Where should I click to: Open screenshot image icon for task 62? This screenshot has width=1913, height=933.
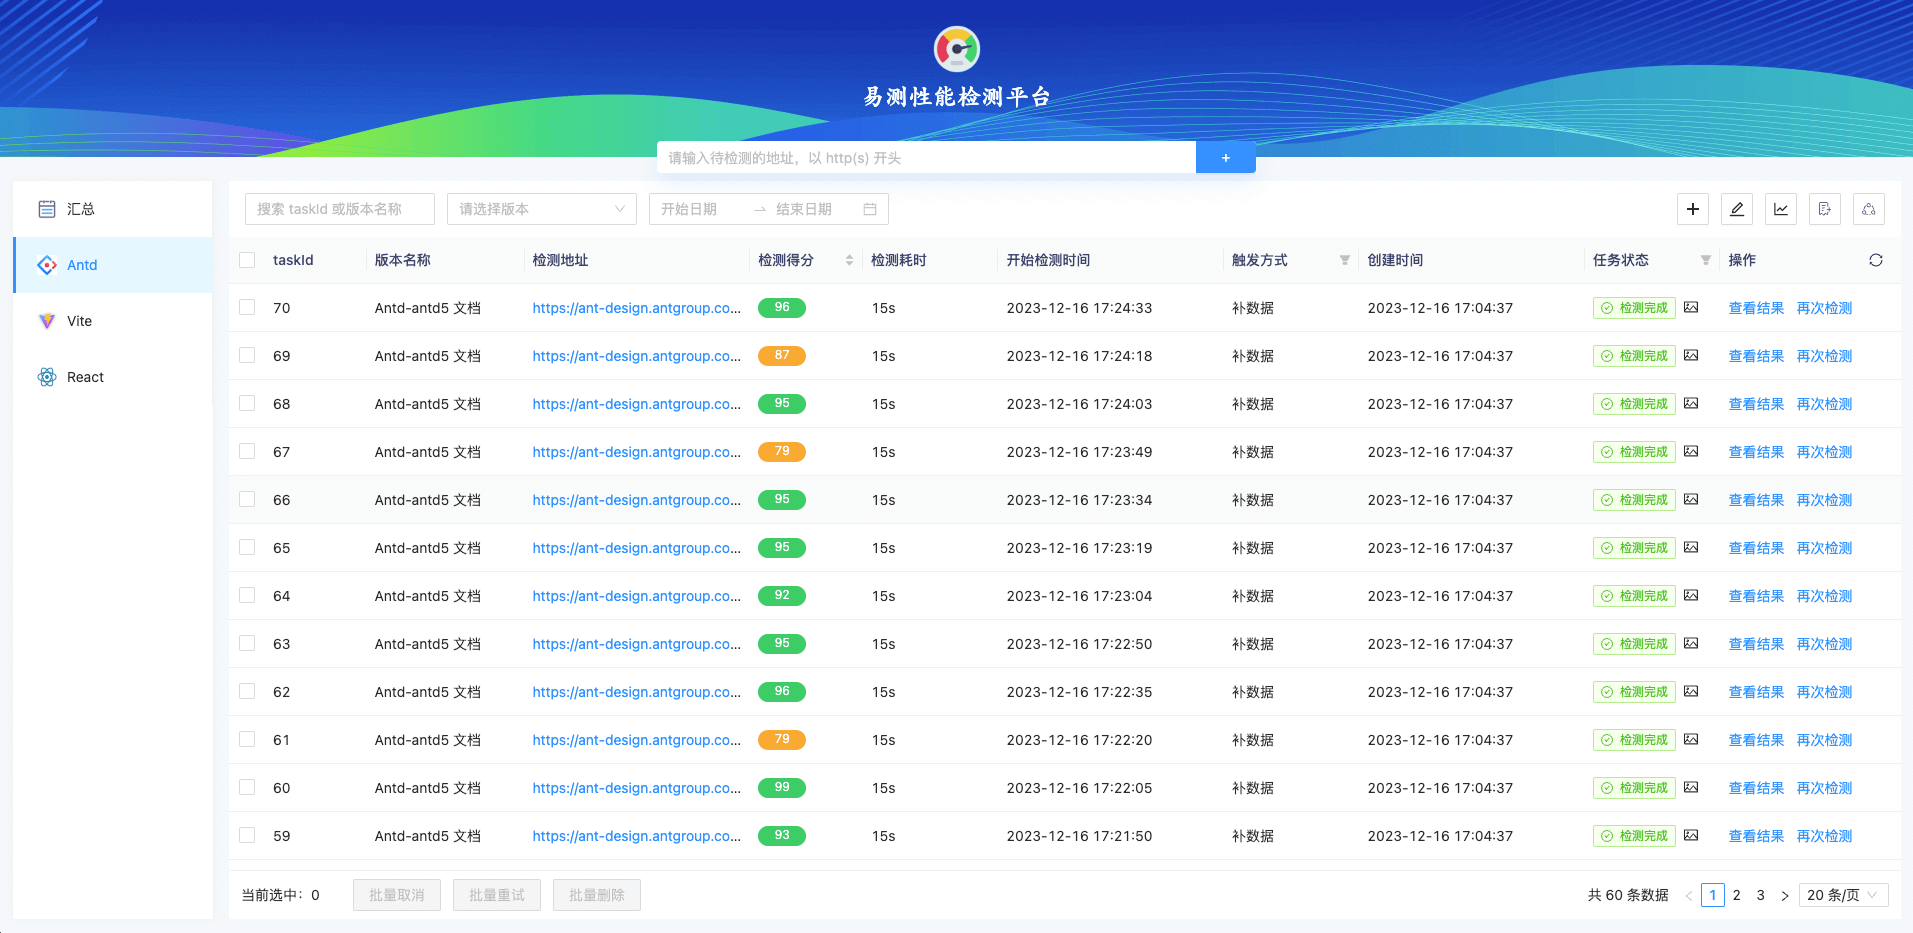pyautogui.click(x=1691, y=691)
